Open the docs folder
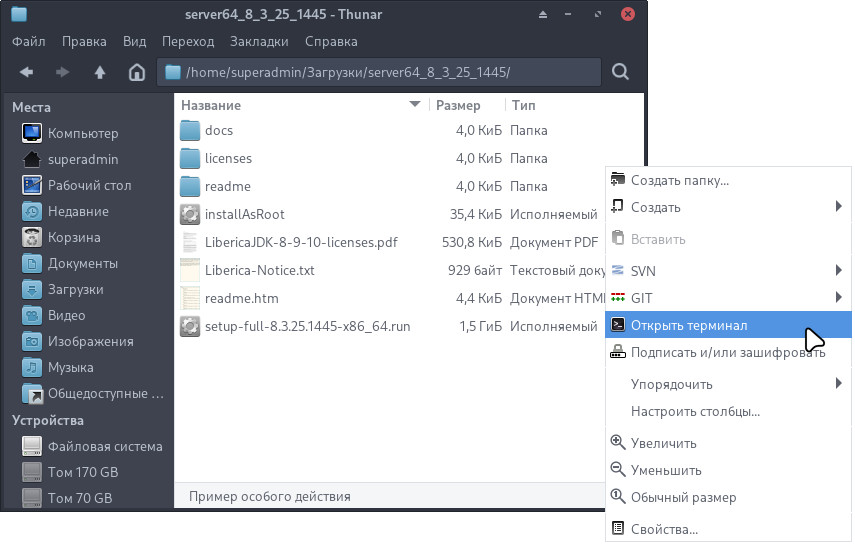This screenshot has width=855, height=546. pos(218,131)
